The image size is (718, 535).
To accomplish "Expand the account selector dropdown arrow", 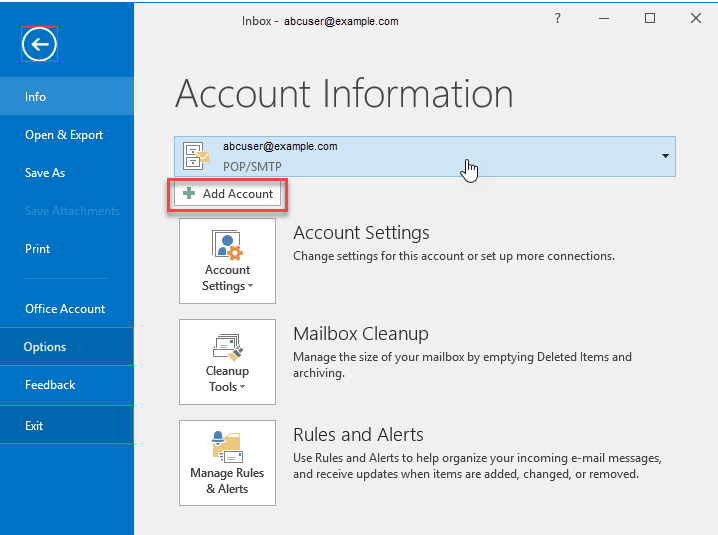I will [665, 157].
